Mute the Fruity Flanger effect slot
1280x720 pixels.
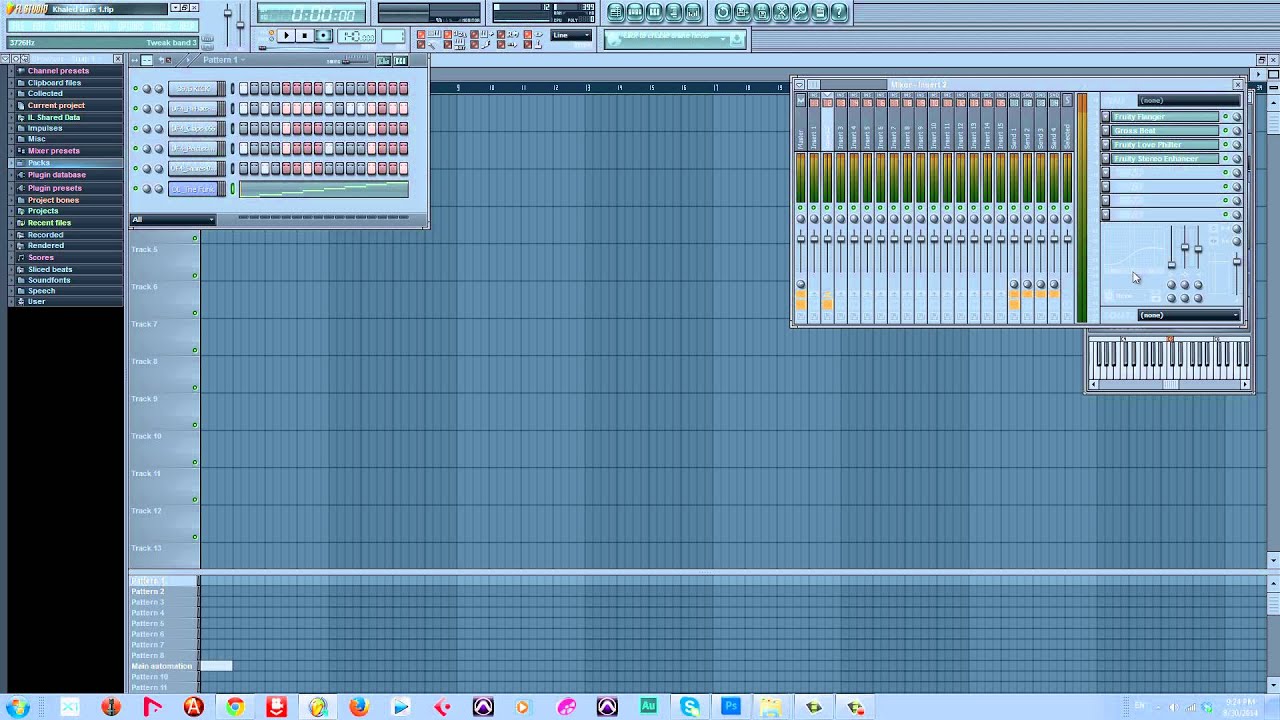coord(1225,117)
